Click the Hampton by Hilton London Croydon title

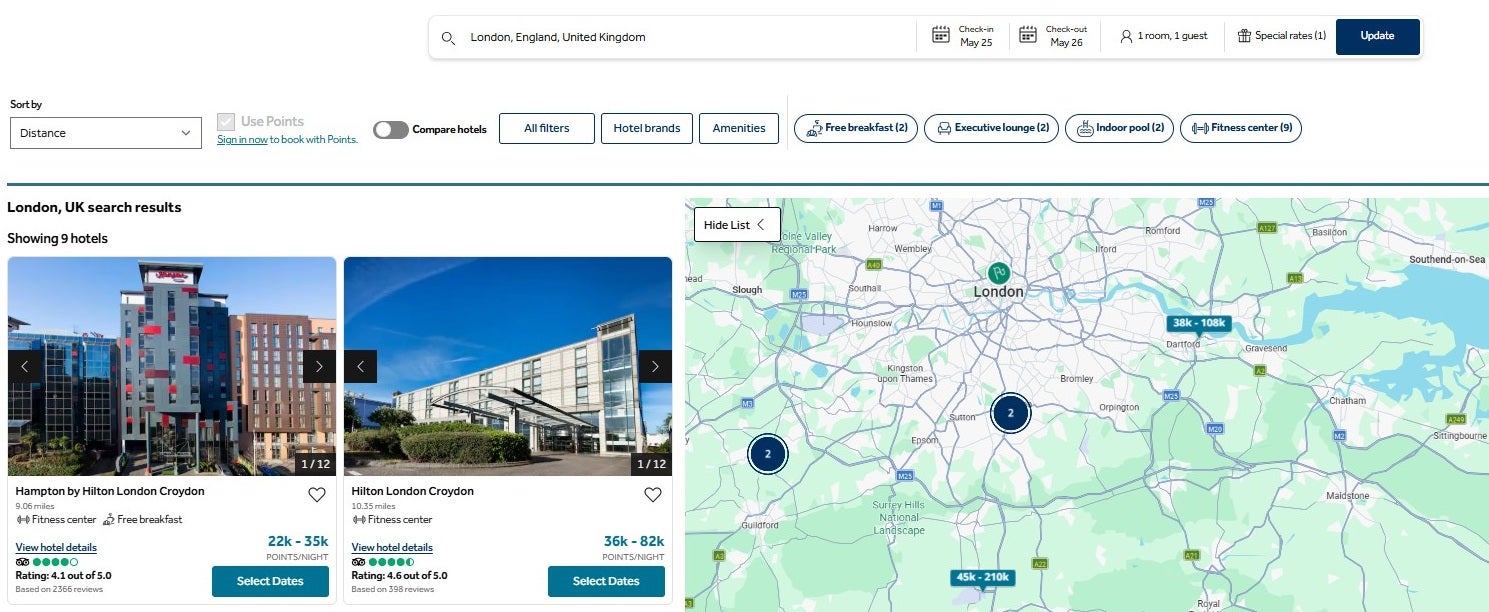[x=110, y=492]
